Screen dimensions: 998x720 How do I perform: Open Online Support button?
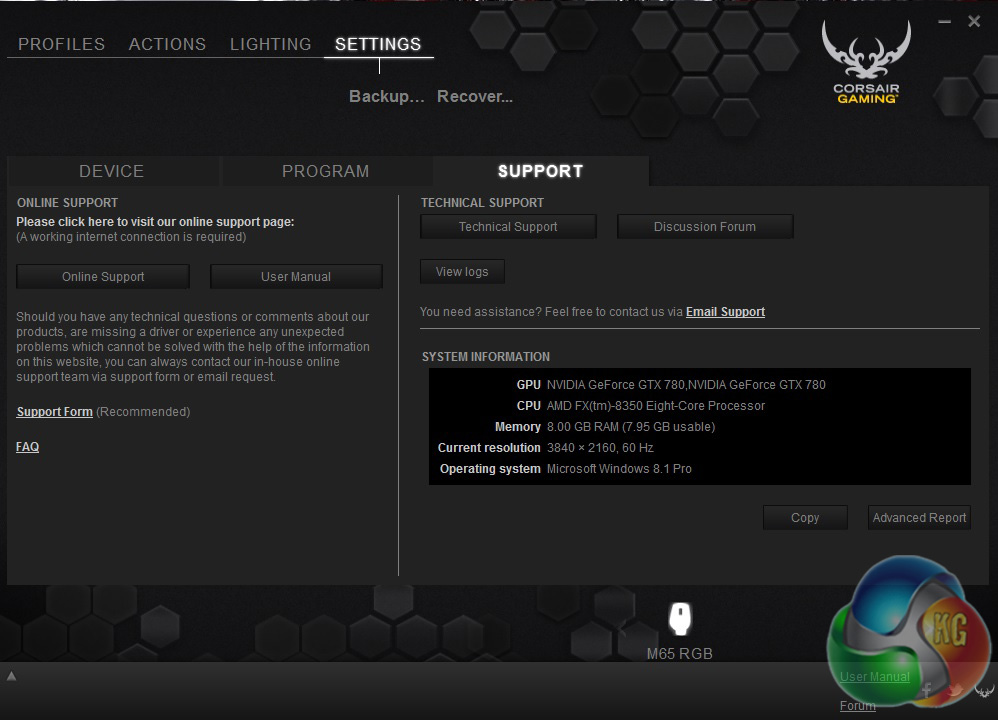103,276
